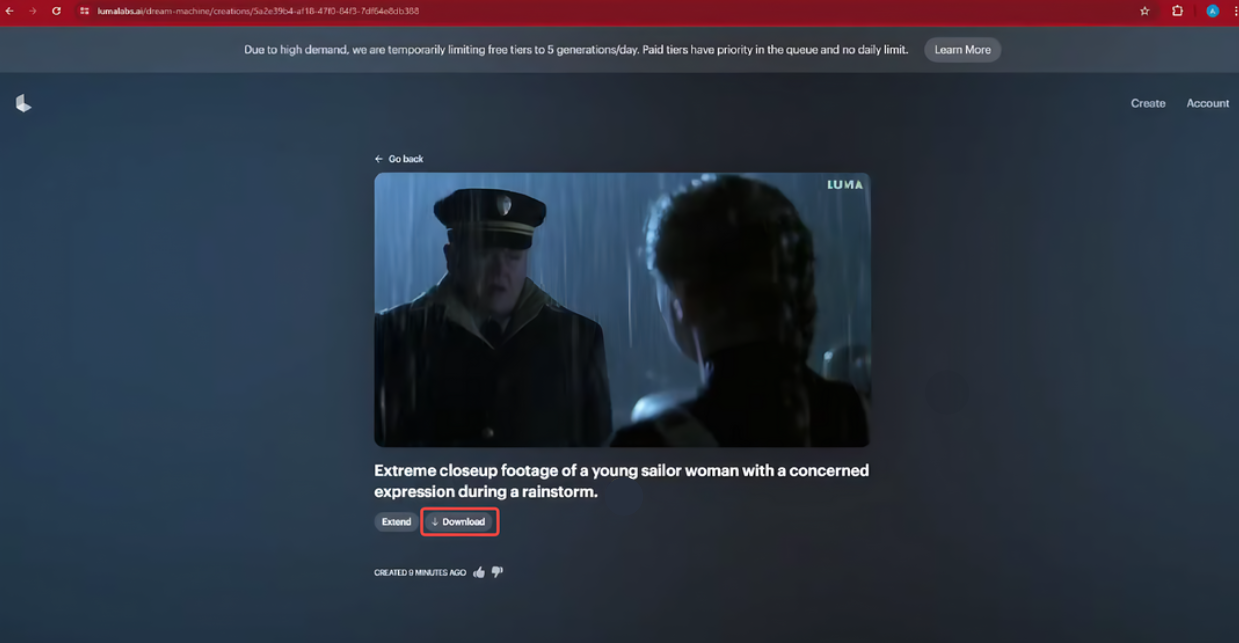Screen dimensions: 1239x643
Task: Click the Luma logo in the top left
Action: point(23,102)
